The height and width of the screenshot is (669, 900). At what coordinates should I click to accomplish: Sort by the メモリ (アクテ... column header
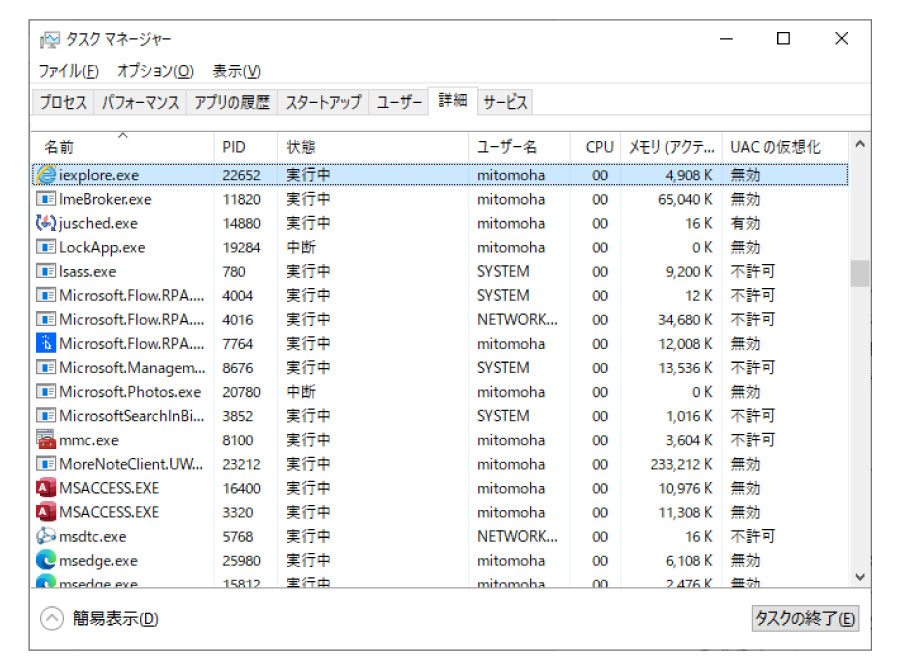coord(672,147)
